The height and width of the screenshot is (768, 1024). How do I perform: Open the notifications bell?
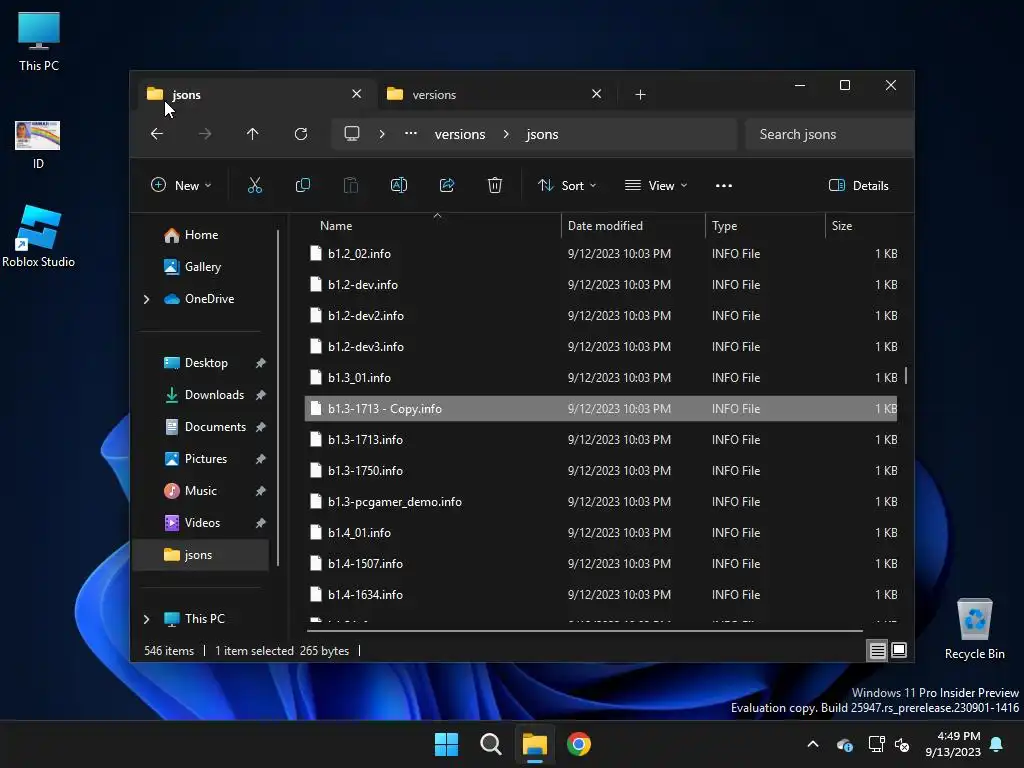[997, 744]
